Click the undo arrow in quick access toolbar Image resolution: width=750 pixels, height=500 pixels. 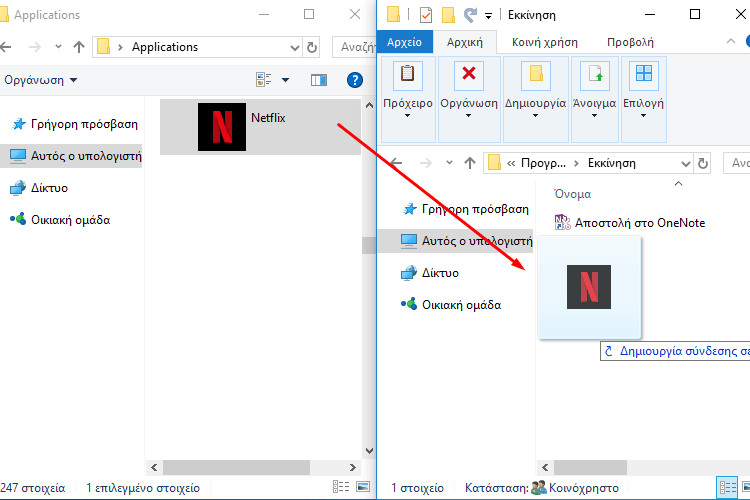pyautogui.click(x=470, y=15)
